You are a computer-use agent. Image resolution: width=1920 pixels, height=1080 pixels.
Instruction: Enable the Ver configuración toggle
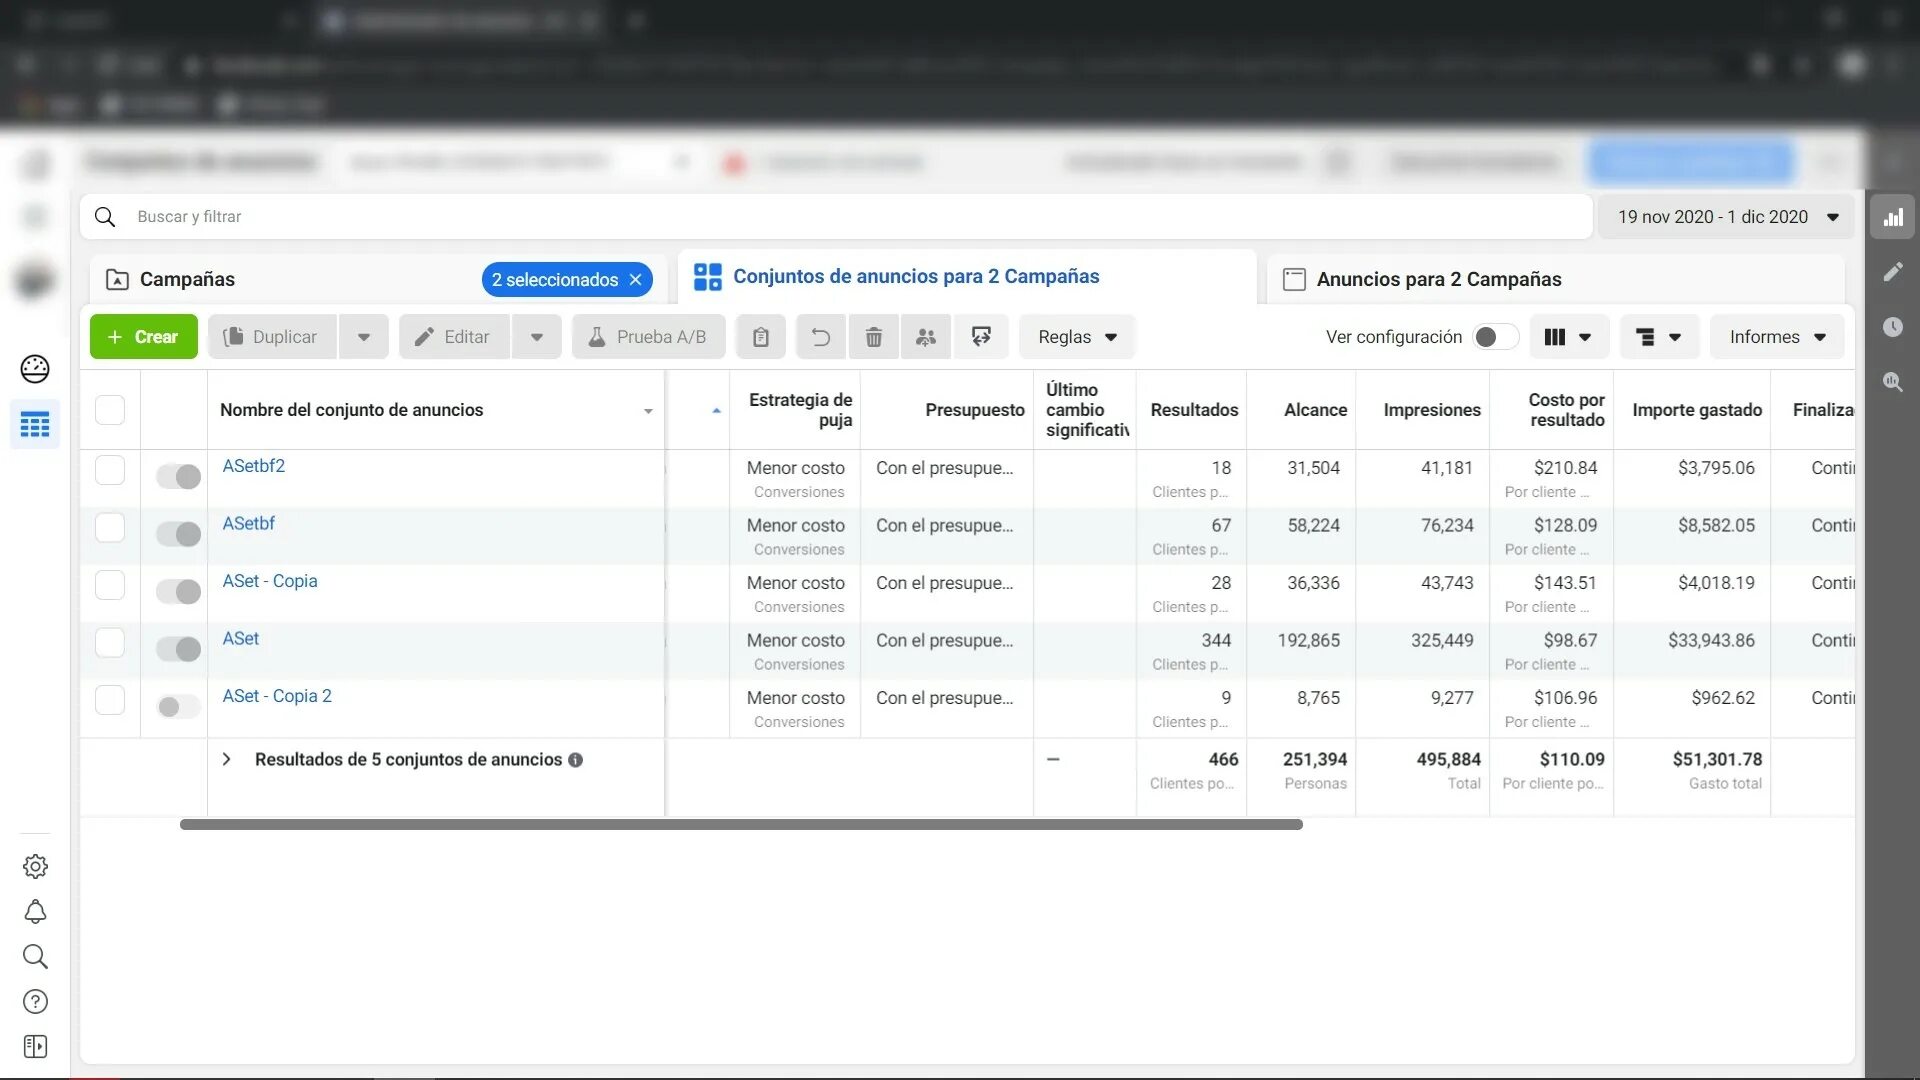point(1494,337)
